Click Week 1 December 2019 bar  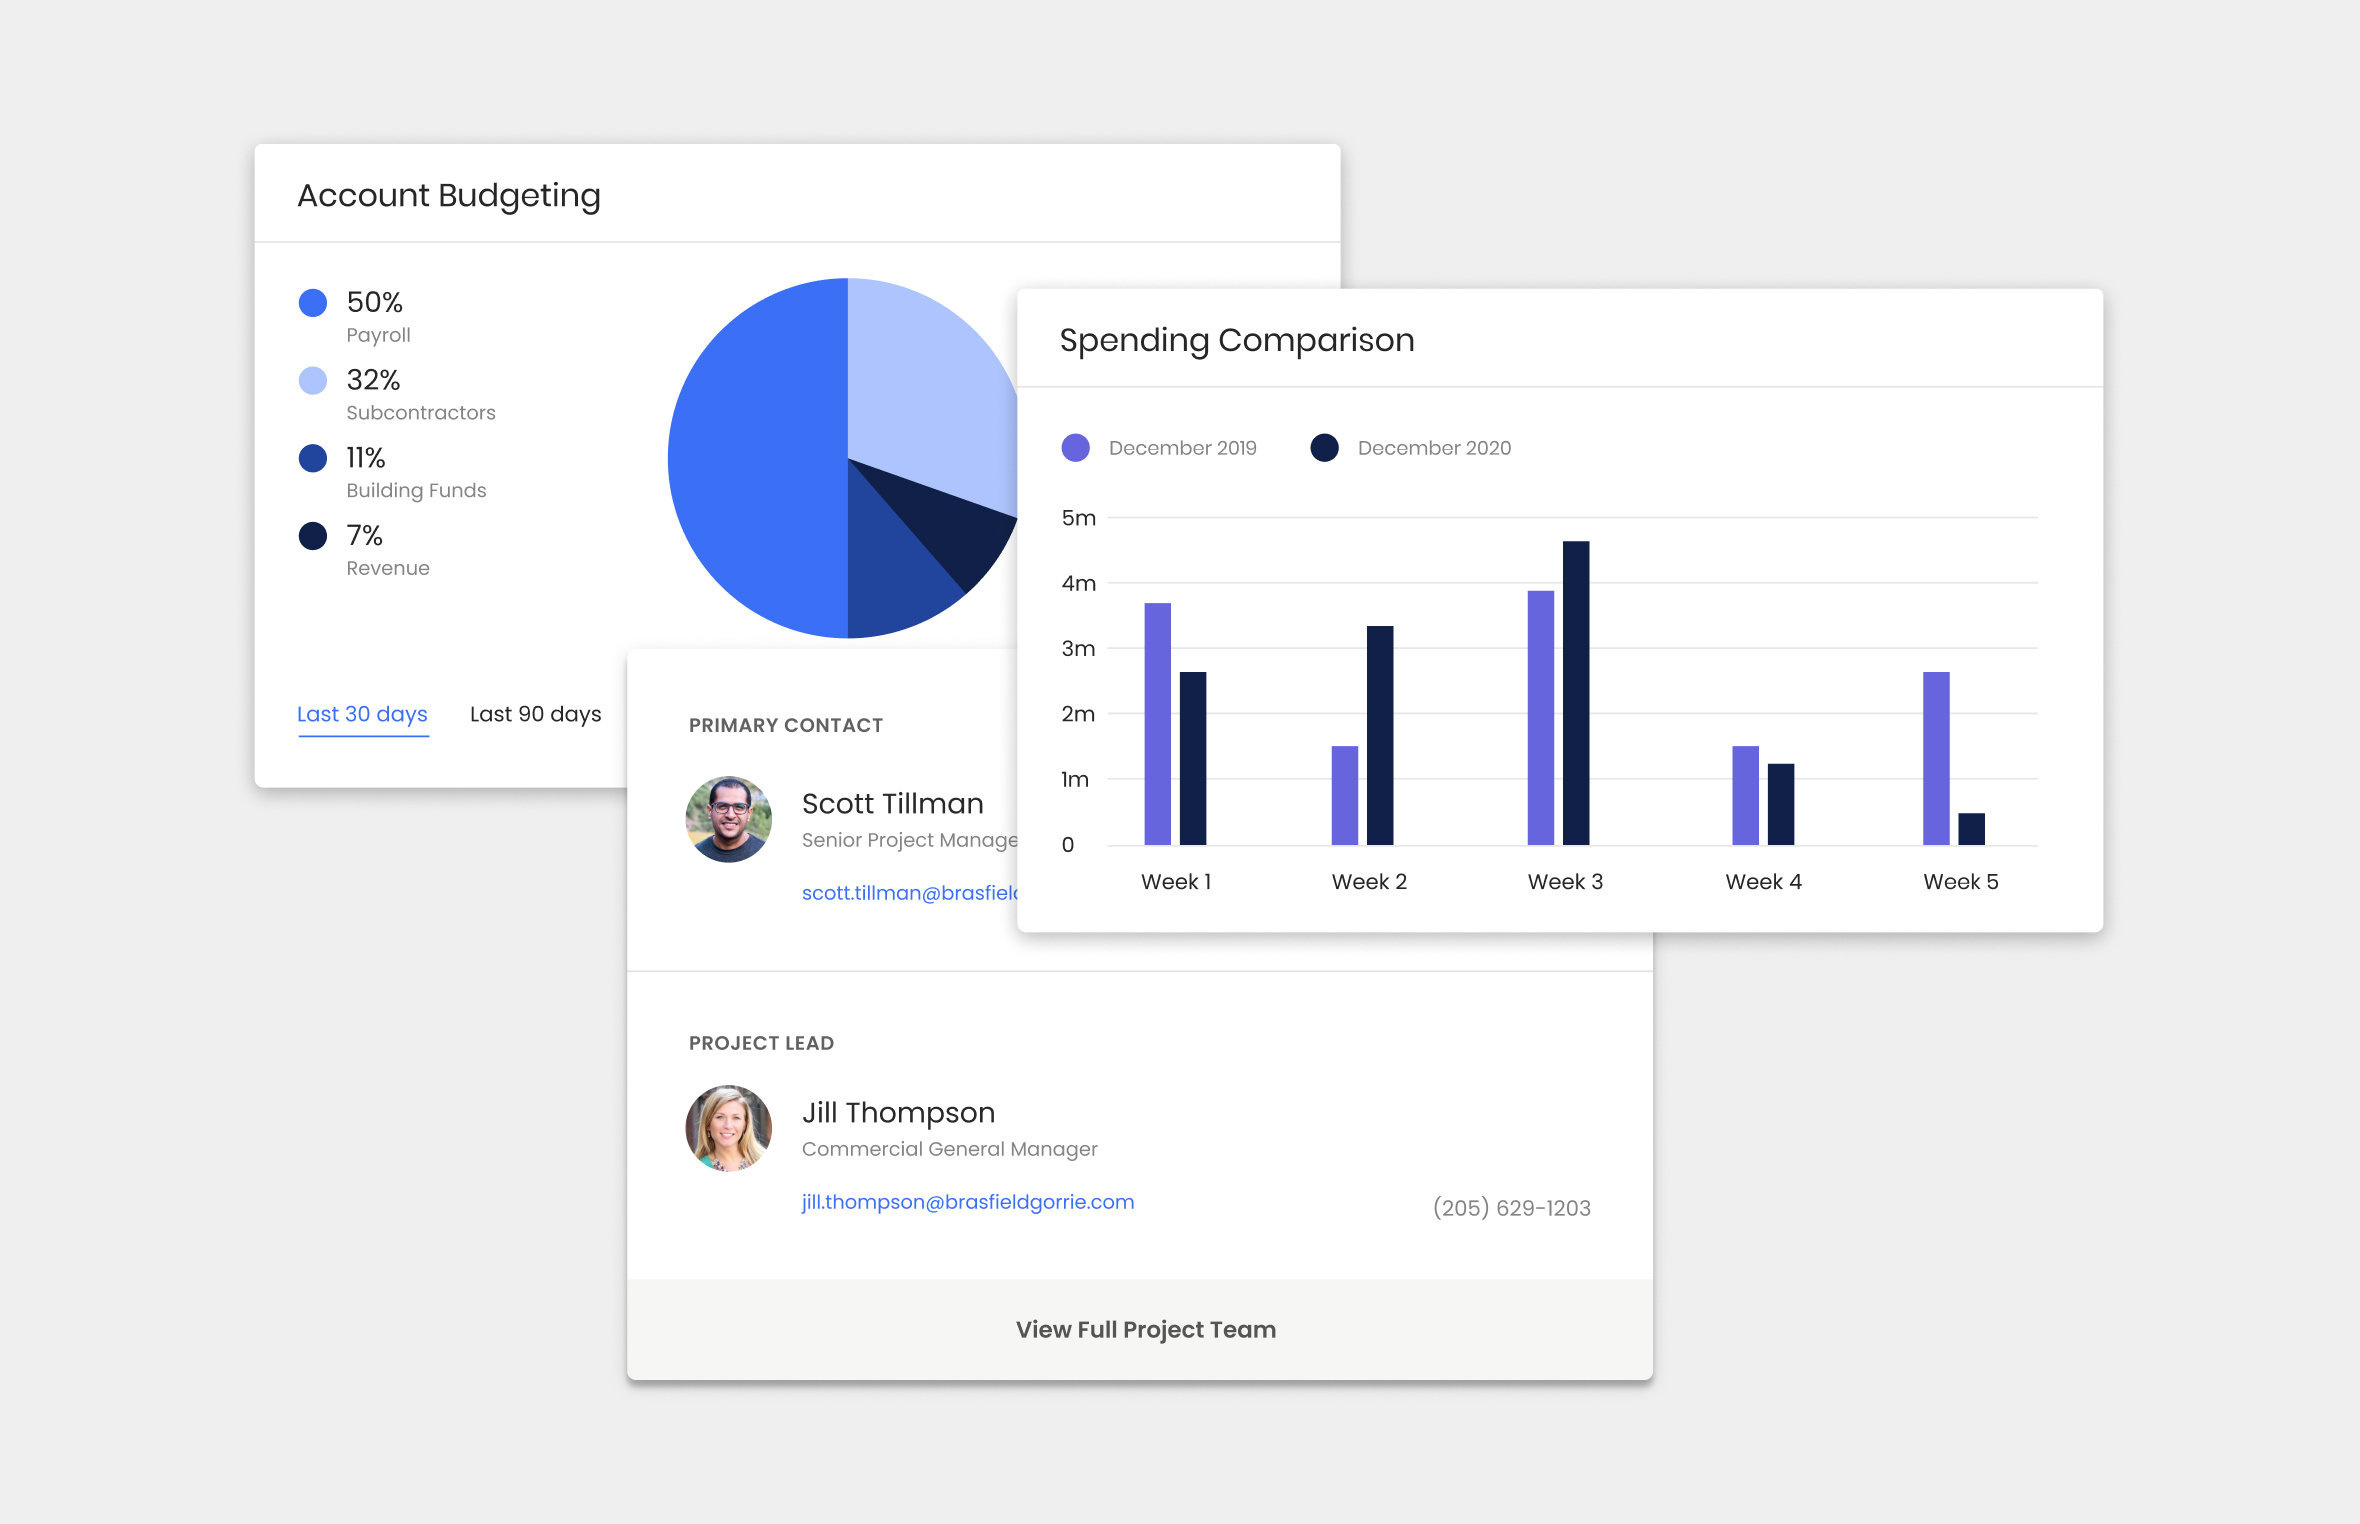pyautogui.click(x=1157, y=724)
